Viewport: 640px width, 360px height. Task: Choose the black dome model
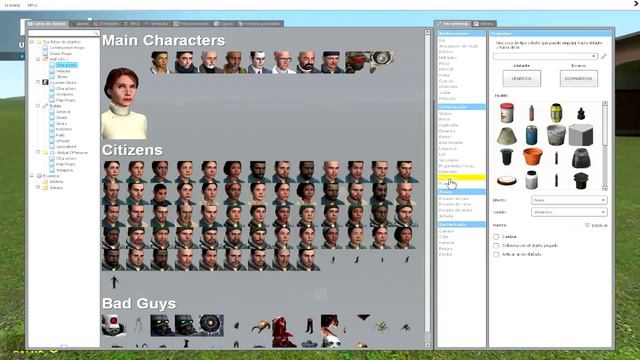click(x=581, y=158)
